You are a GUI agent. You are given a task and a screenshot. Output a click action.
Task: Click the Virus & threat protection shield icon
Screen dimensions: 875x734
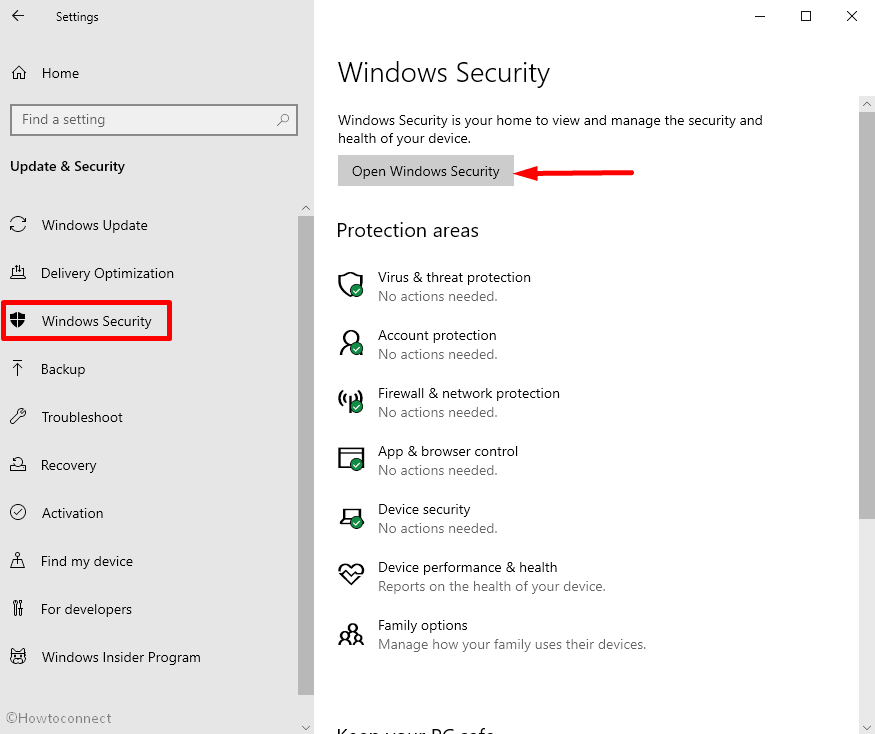[351, 285]
